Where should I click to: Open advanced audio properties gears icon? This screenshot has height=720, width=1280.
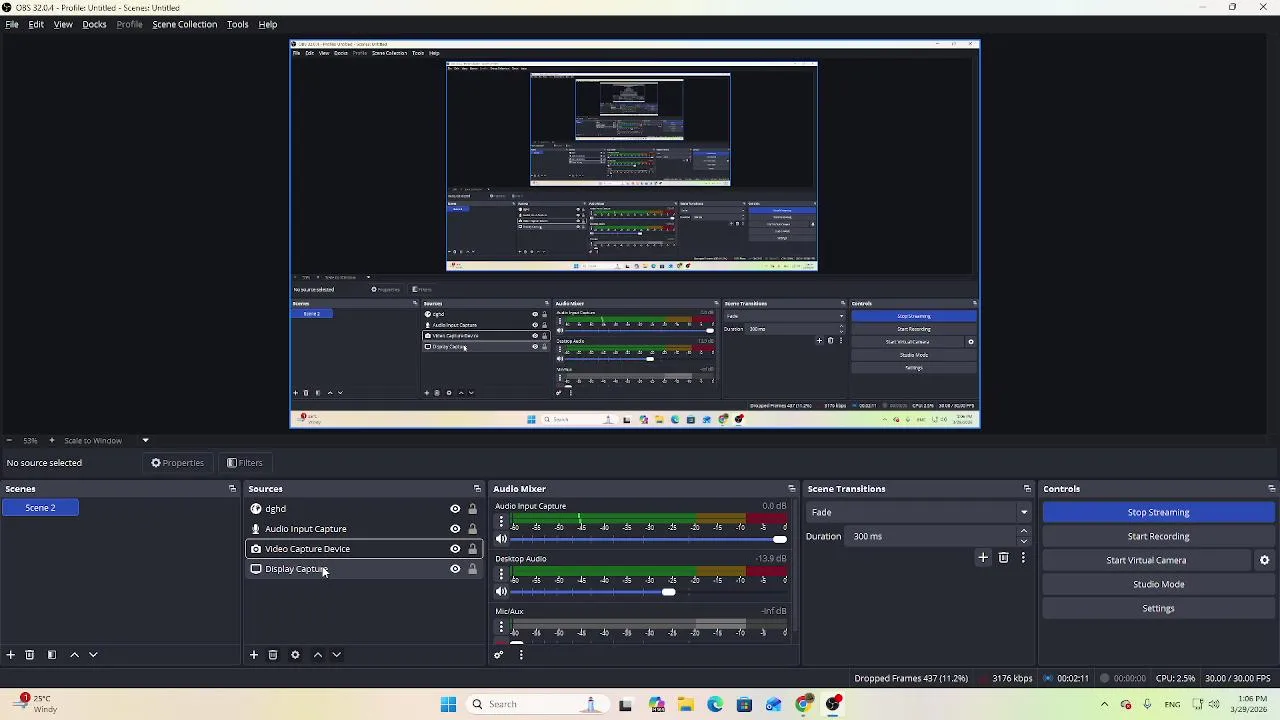coord(499,655)
